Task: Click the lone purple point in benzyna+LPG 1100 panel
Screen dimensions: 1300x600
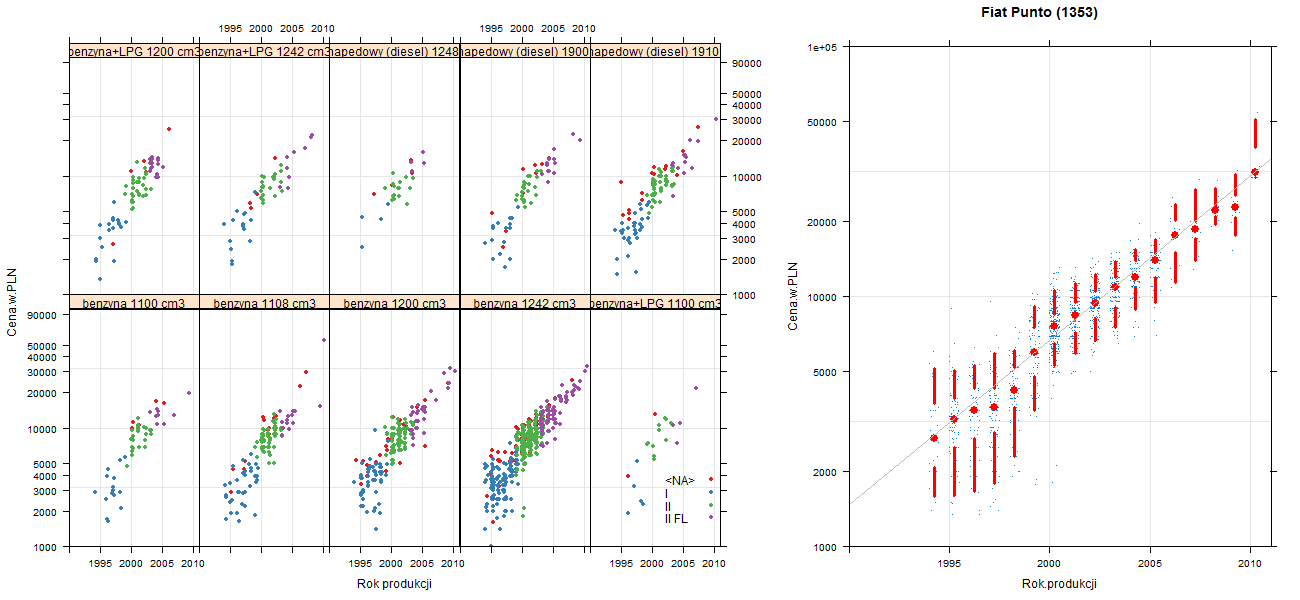Action: tap(695, 388)
